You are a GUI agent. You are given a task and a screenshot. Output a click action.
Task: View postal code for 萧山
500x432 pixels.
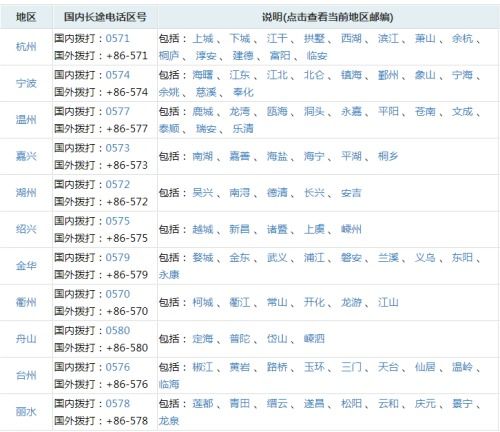tap(425, 38)
